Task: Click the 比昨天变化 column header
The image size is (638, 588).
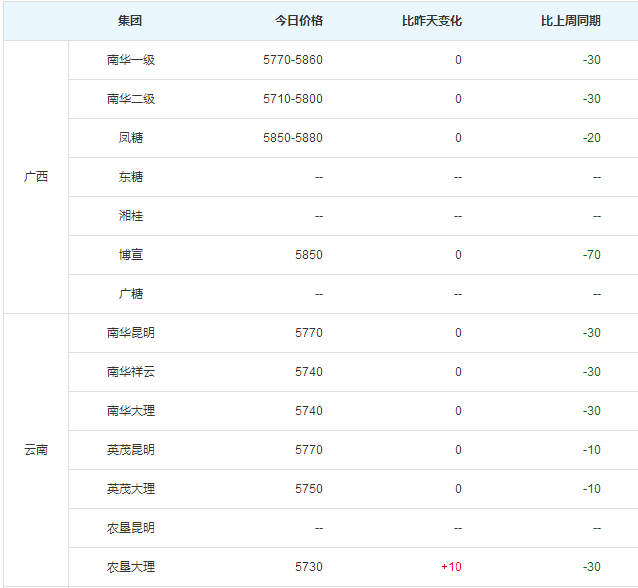Action: pyautogui.click(x=432, y=21)
